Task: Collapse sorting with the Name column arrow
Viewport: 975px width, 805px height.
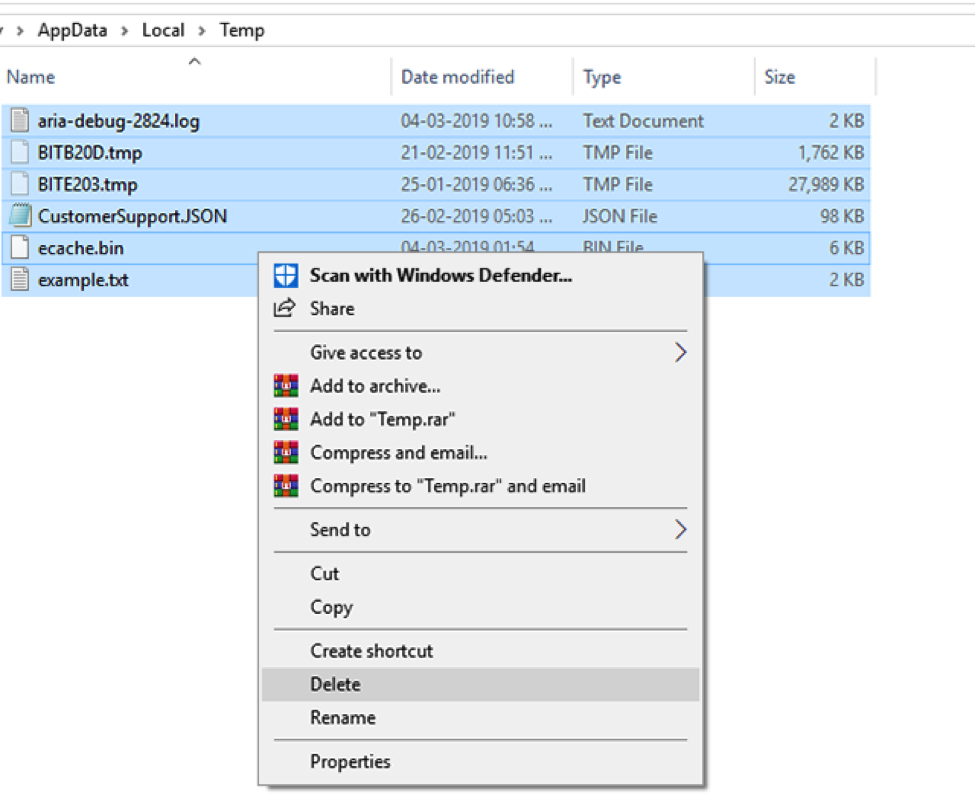Action: pyautogui.click(x=194, y=60)
